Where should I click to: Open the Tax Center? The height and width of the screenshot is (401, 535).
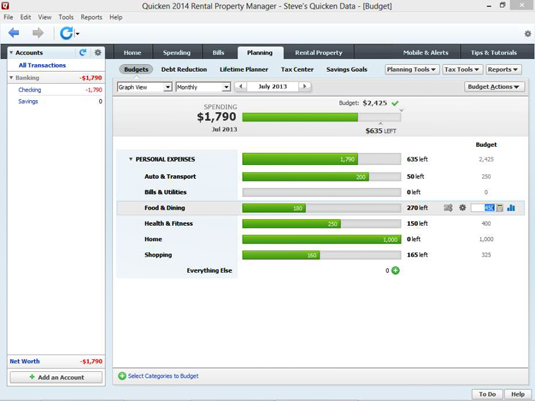click(297, 69)
